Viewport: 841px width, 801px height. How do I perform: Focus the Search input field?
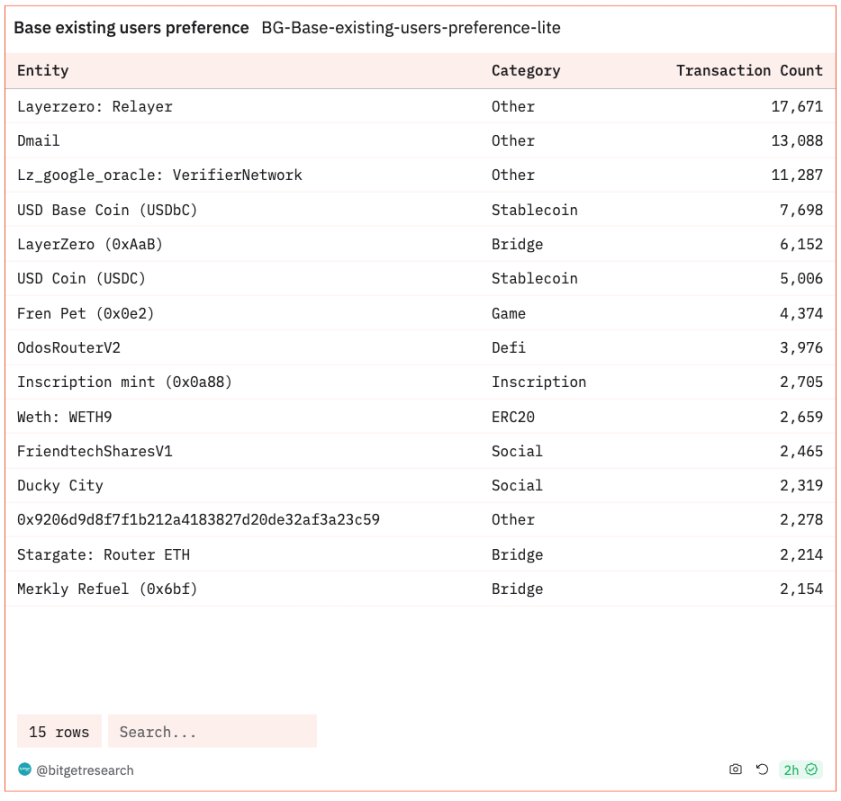[212, 732]
